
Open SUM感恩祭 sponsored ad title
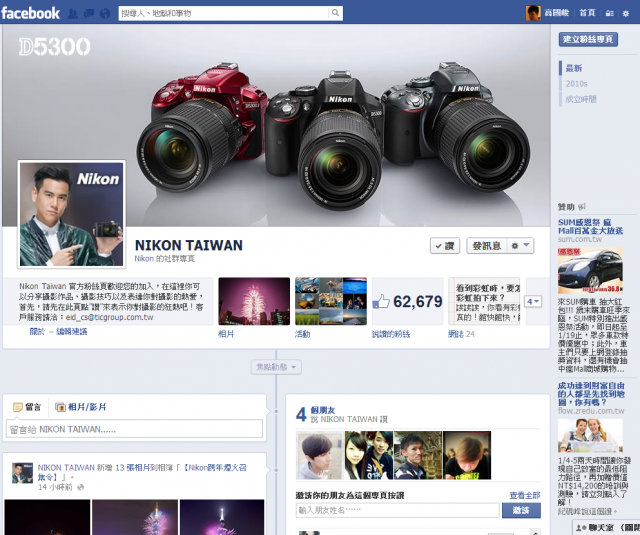(590, 226)
